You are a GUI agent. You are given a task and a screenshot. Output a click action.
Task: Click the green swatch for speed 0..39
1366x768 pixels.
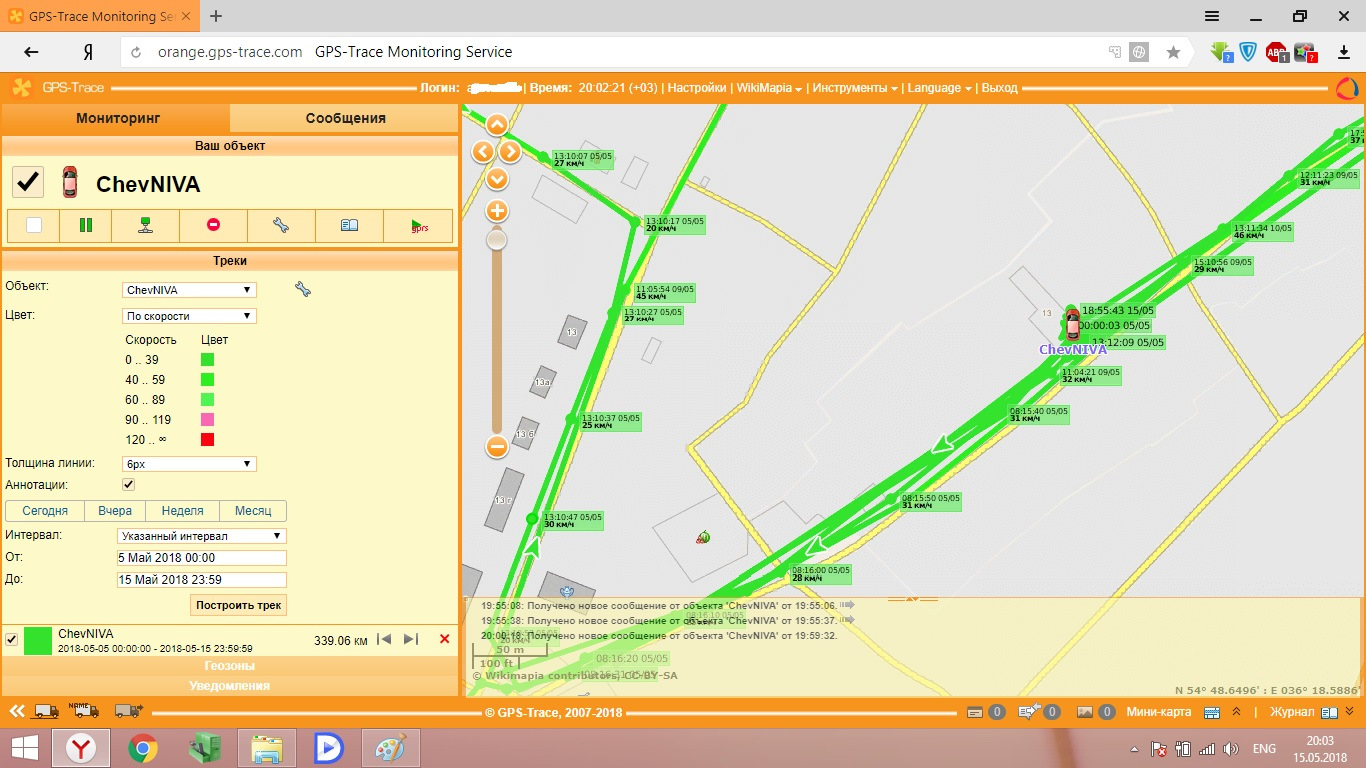coord(207,360)
